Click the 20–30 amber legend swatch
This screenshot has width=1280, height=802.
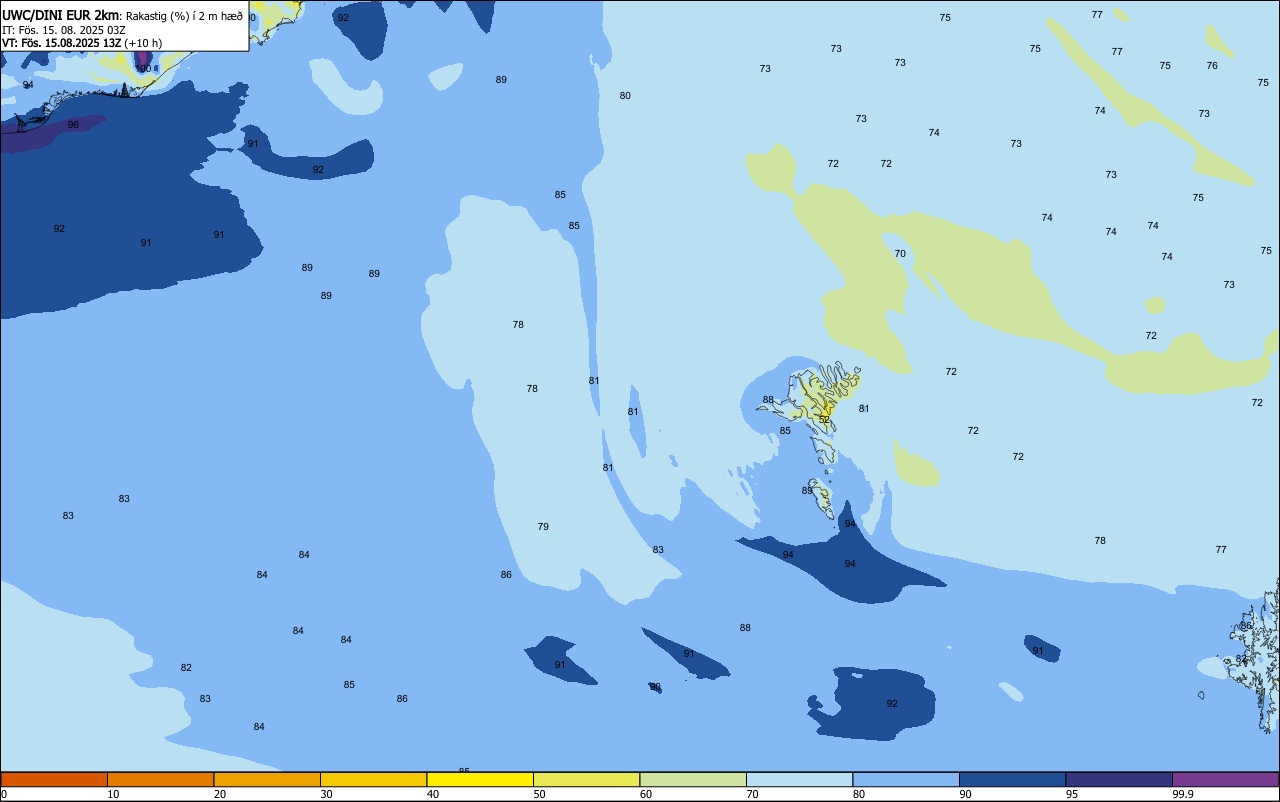(267, 779)
